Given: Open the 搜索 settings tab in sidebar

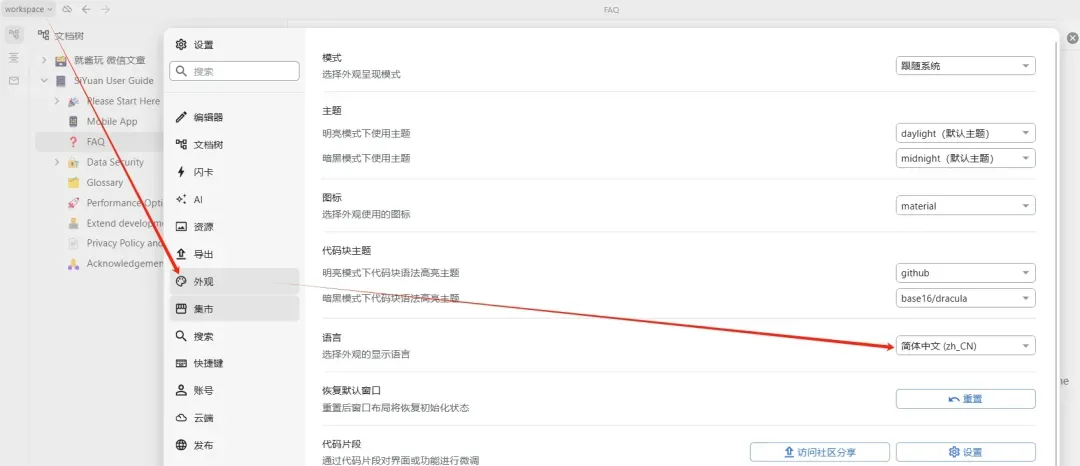Looking at the screenshot, I should [234, 337].
